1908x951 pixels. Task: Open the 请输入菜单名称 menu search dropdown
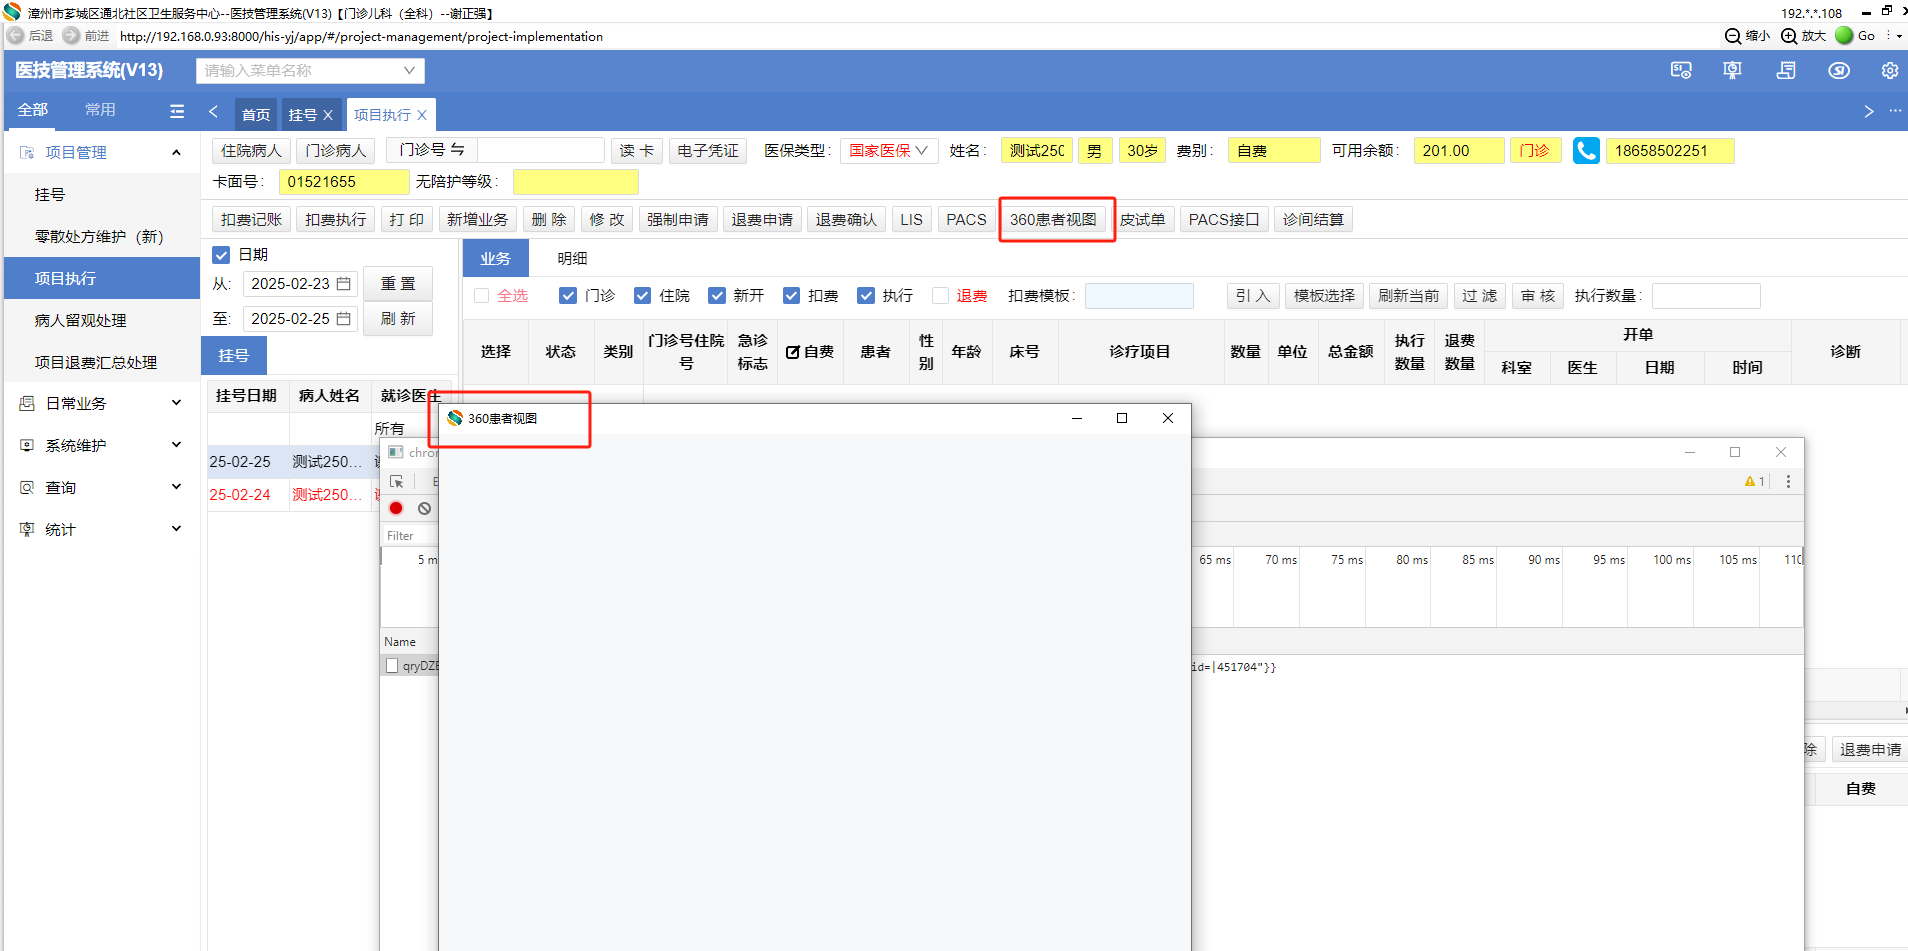tap(310, 70)
